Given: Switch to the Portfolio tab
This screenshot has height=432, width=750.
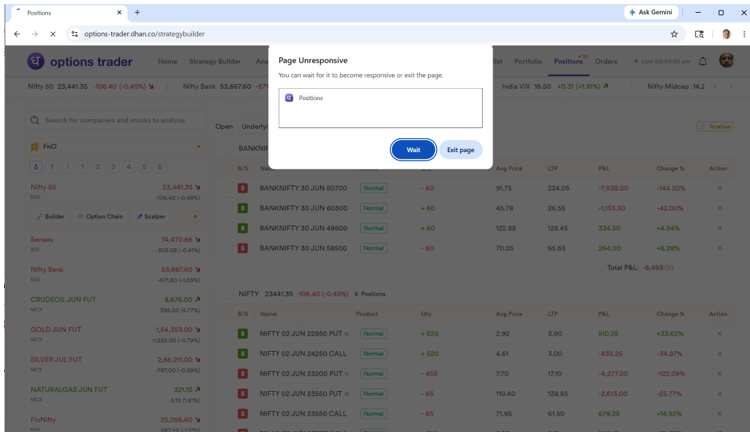Looking at the screenshot, I should tap(528, 61).
